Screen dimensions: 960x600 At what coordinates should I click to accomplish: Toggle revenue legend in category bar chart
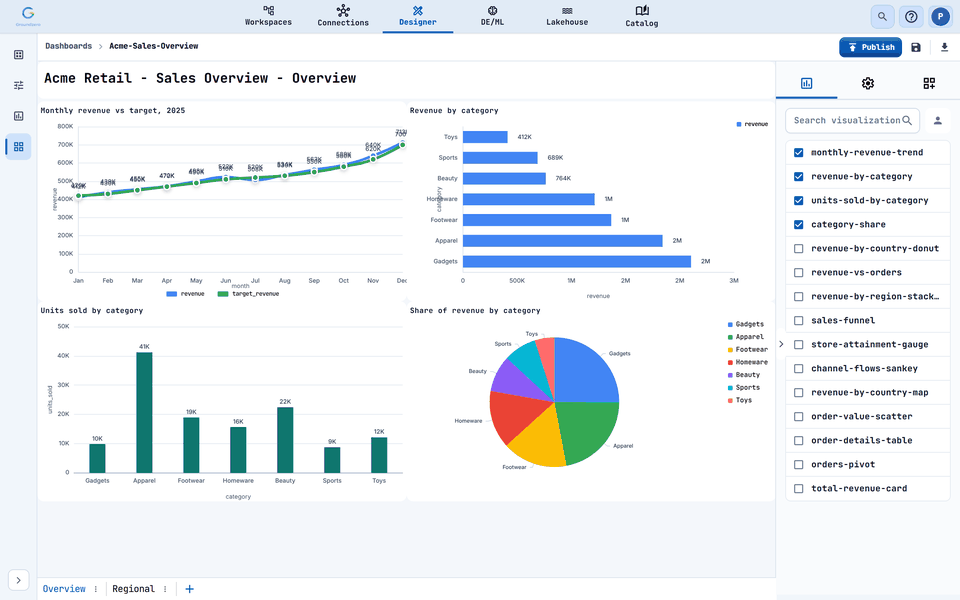[752, 124]
